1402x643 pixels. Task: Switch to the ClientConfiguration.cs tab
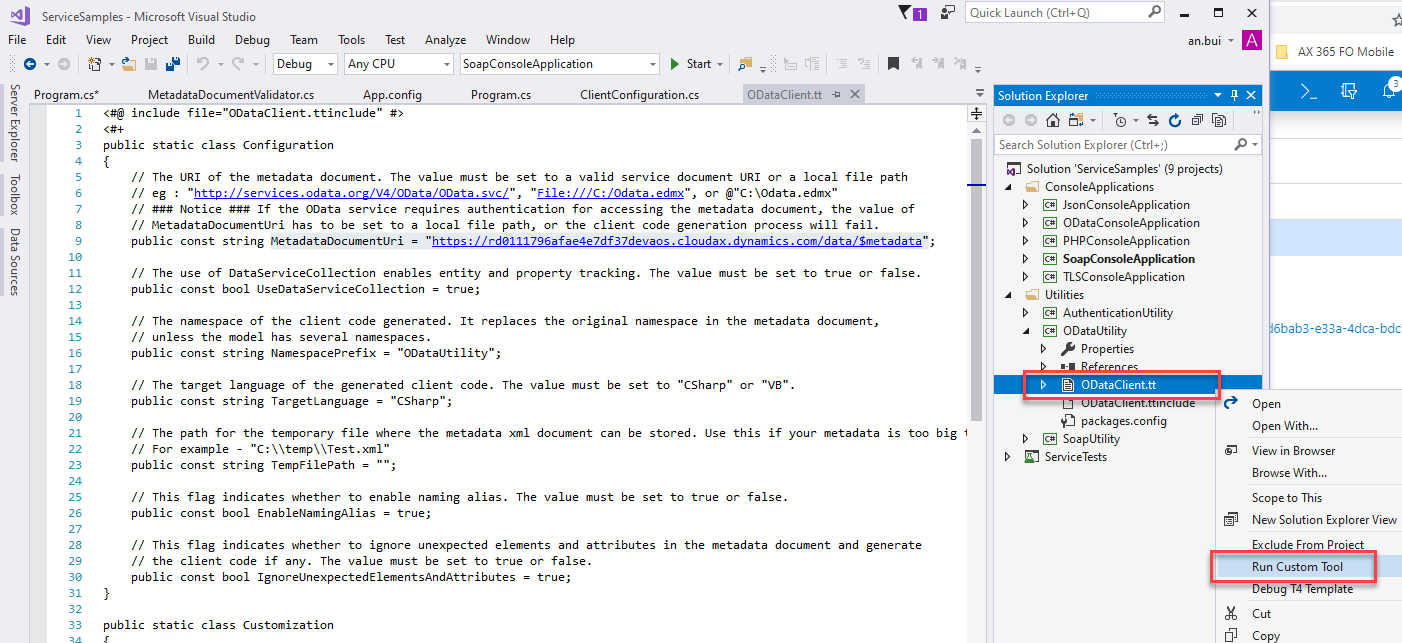coord(639,95)
